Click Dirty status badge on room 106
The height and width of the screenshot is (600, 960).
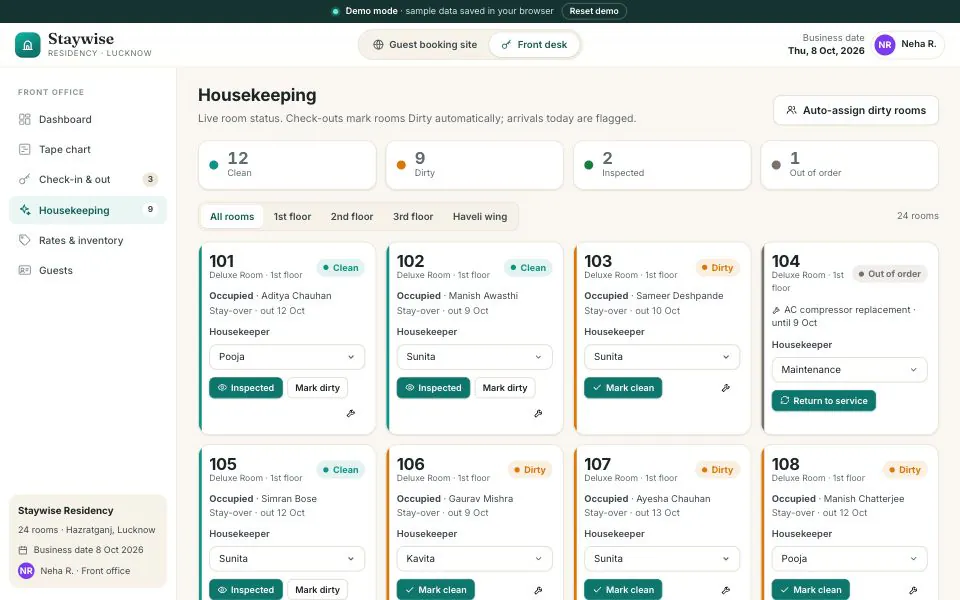pyautogui.click(x=530, y=470)
